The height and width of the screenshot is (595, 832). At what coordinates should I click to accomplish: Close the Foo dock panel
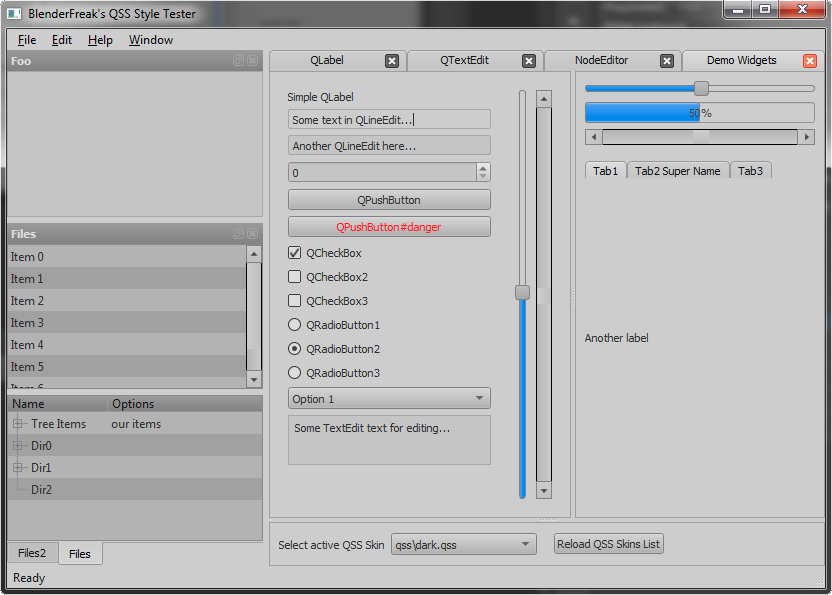[x=253, y=61]
